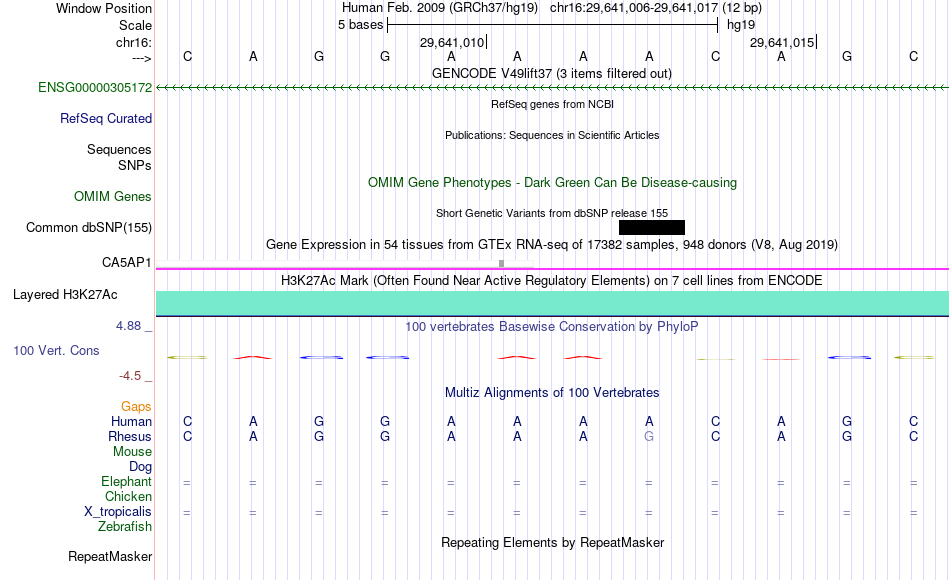Open the OMIM Genes track label
Viewport: 950px width, 580px height.
(x=113, y=196)
